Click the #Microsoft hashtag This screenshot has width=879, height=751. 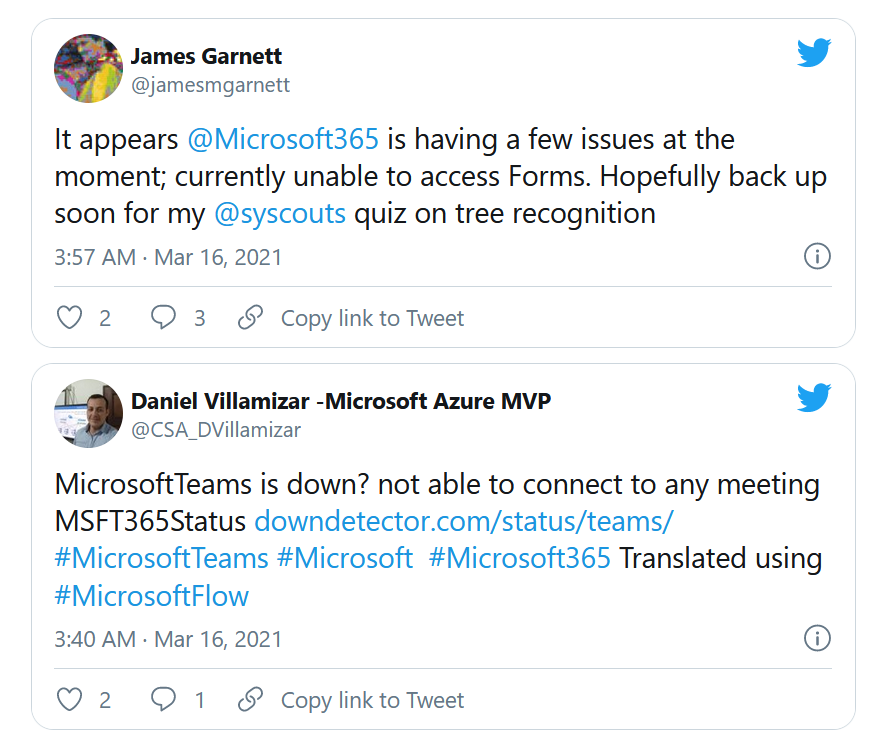tap(345, 558)
